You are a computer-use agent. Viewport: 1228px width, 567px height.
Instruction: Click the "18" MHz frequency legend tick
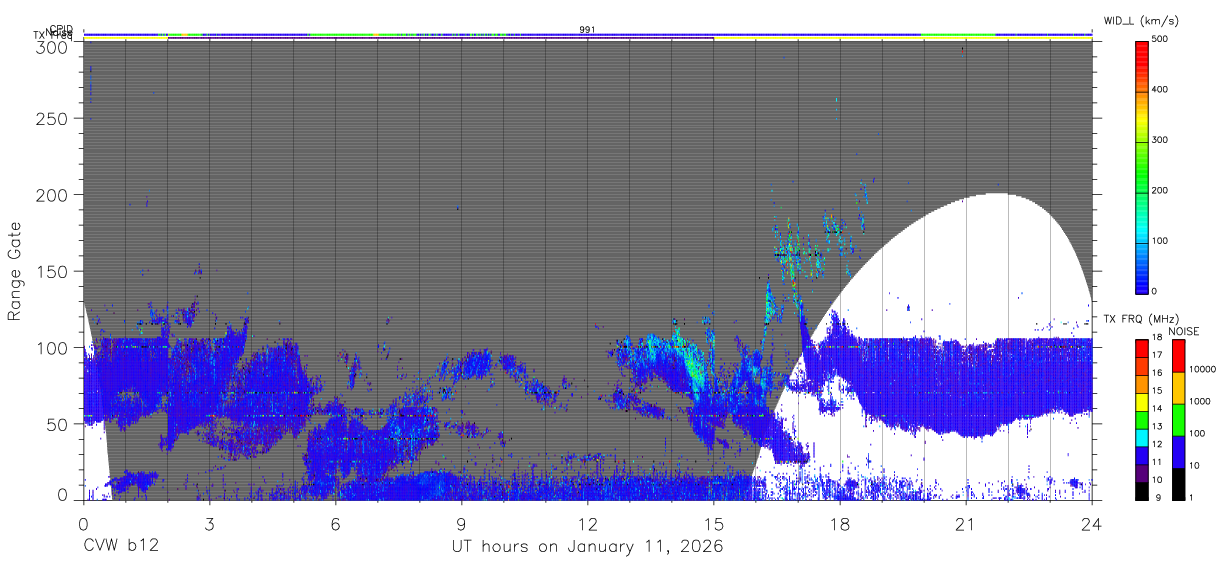click(x=1156, y=338)
